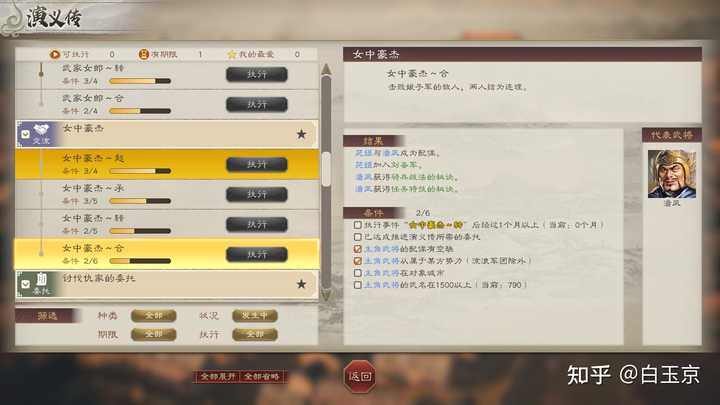This screenshot has height=405, width=720.
Task: Select the 女中豪杰～承 entry
Action: tap(168, 195)
